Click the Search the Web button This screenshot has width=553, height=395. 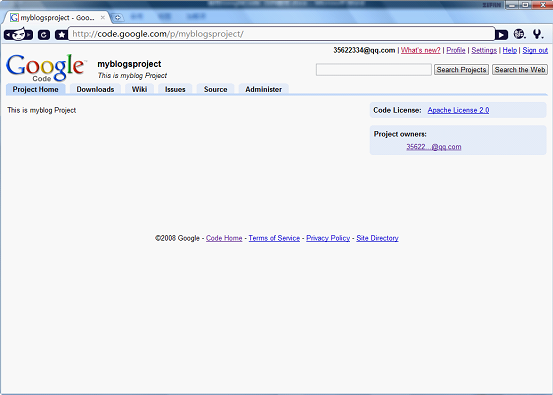click(x=520, y=69)
